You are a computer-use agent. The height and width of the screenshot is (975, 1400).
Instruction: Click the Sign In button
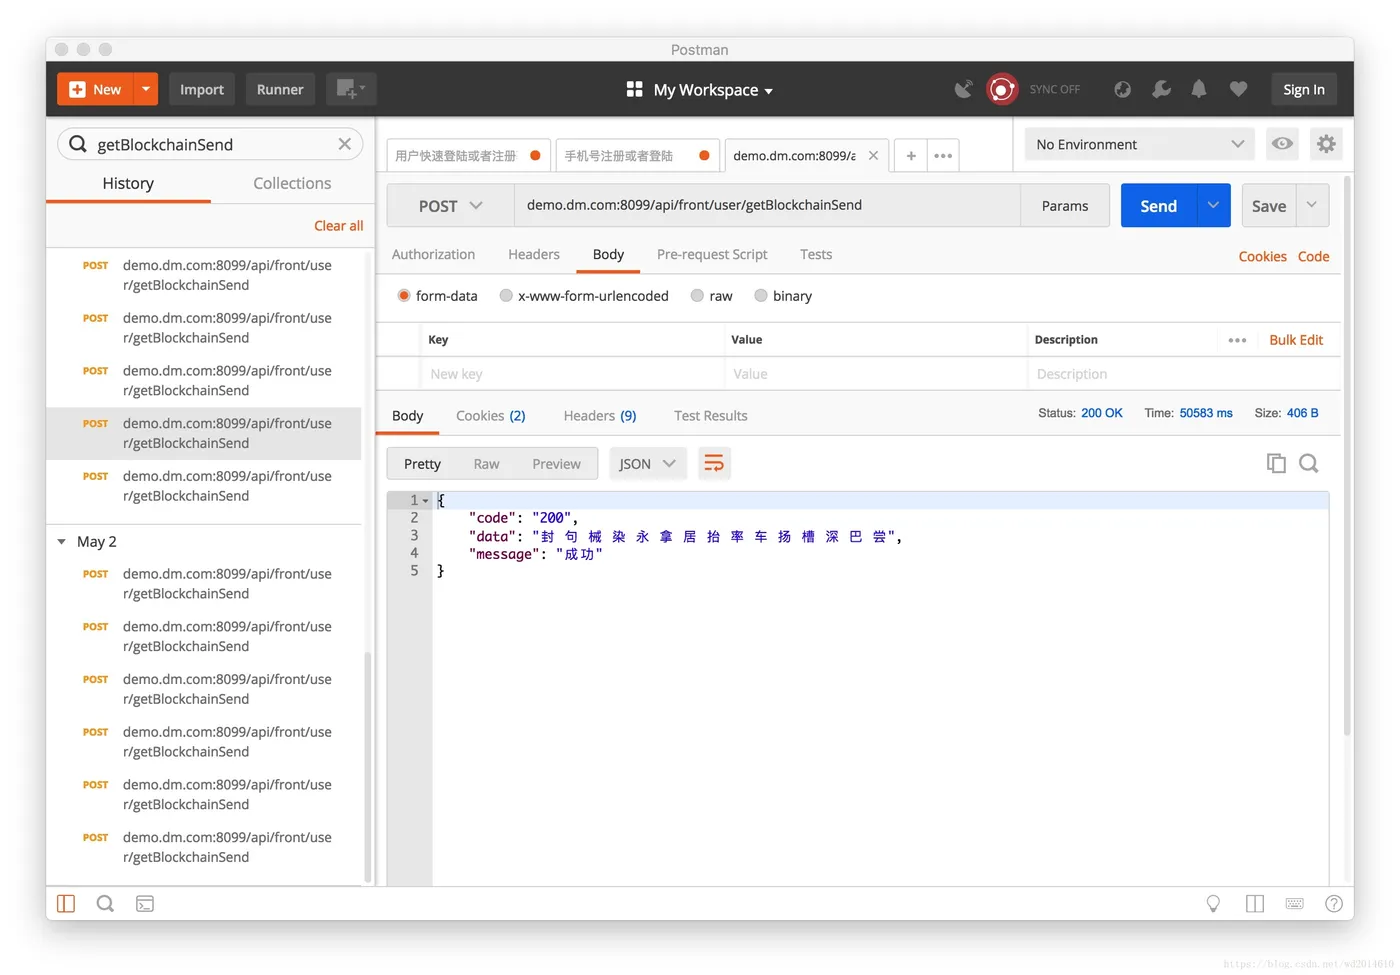pyautogui.click(x=1304, y=89)
